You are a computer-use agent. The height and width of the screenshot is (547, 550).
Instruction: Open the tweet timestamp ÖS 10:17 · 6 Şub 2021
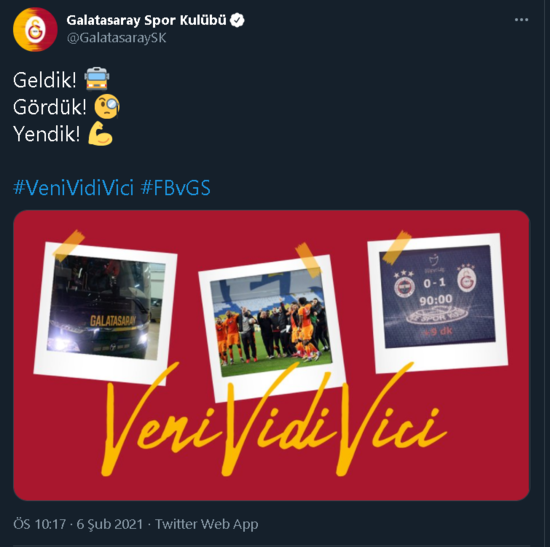pyautogui.click(x=78, y=524)
